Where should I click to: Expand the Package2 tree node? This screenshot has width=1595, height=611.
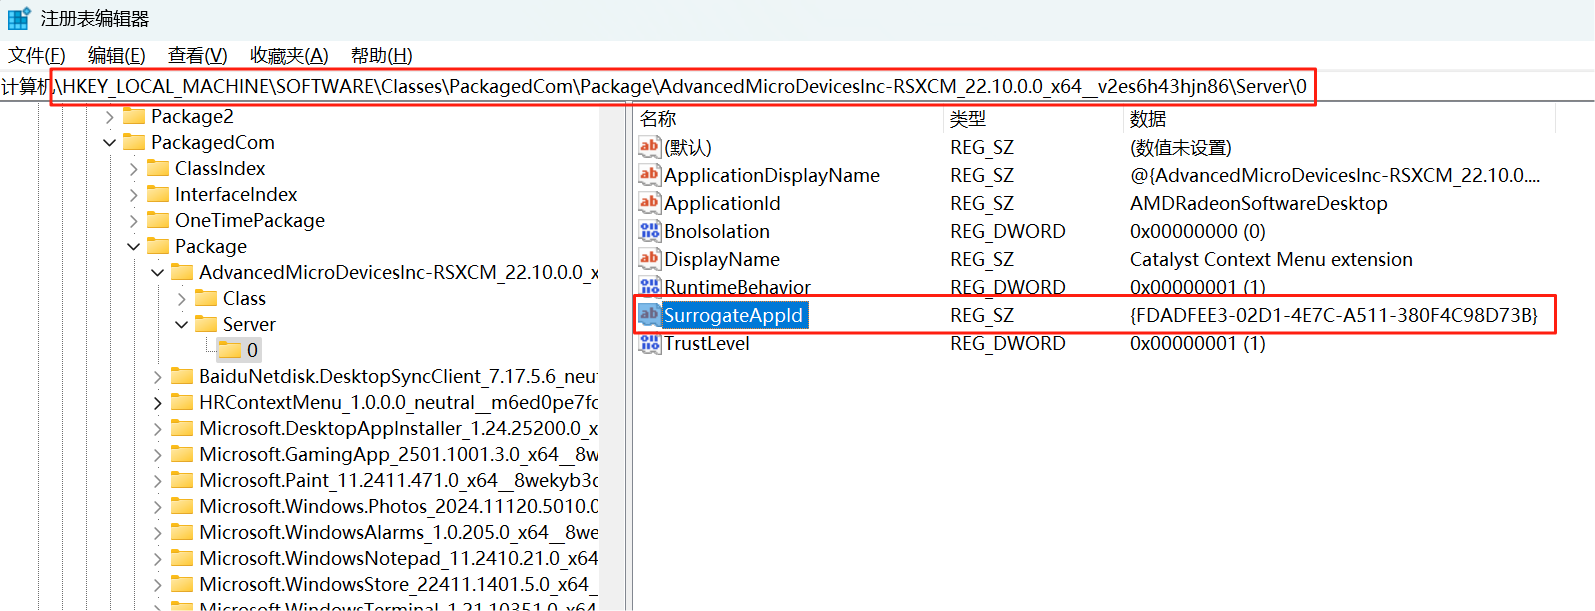(110, 117)
